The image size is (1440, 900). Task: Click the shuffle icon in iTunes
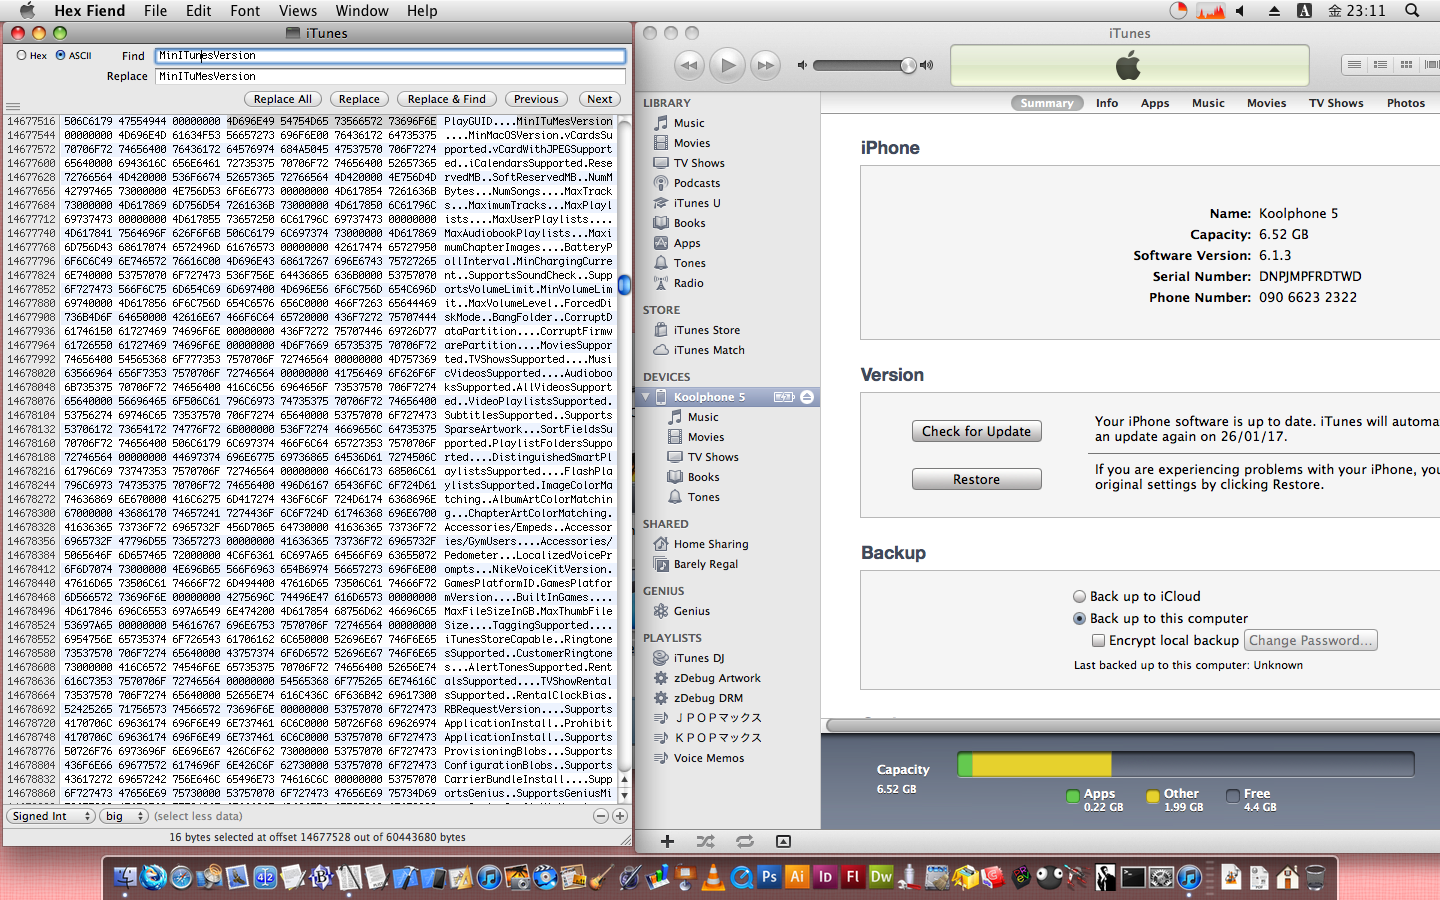pos(705,842)
